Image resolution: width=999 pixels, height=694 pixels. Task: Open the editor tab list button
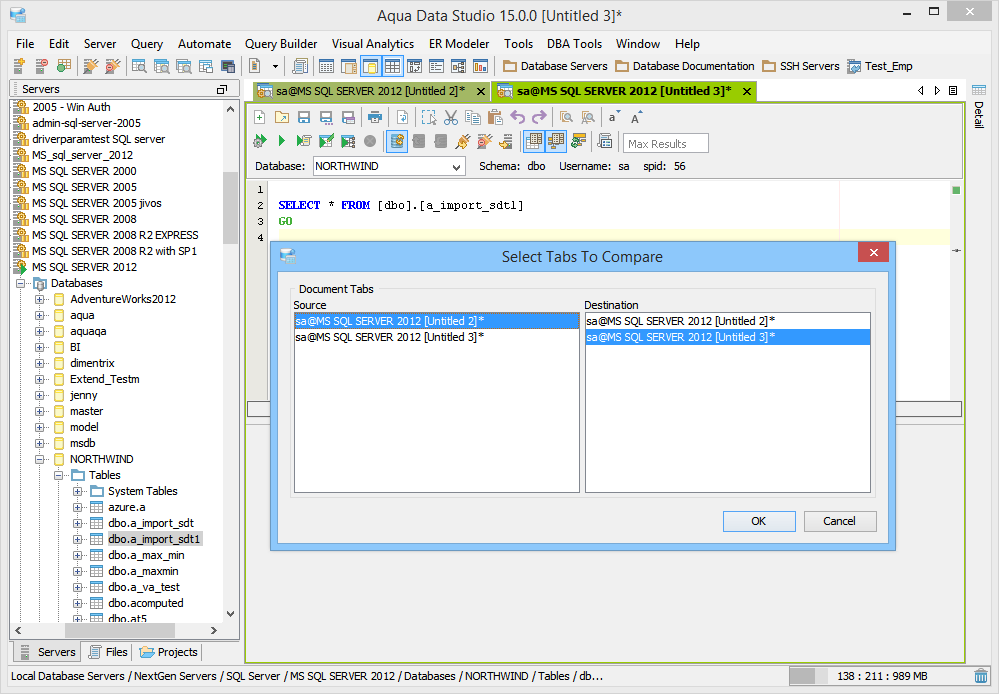click(953, 90)
